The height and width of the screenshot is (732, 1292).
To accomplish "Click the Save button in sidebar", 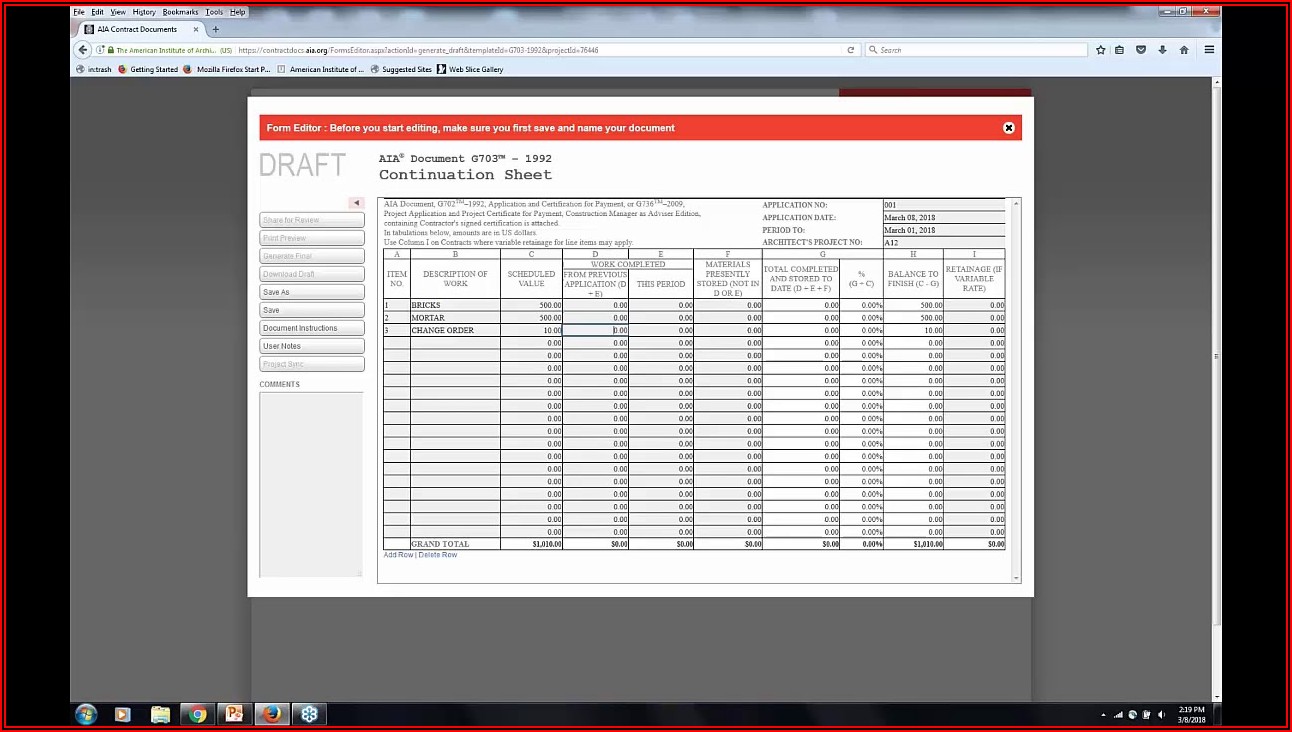I will click(311, 310).
